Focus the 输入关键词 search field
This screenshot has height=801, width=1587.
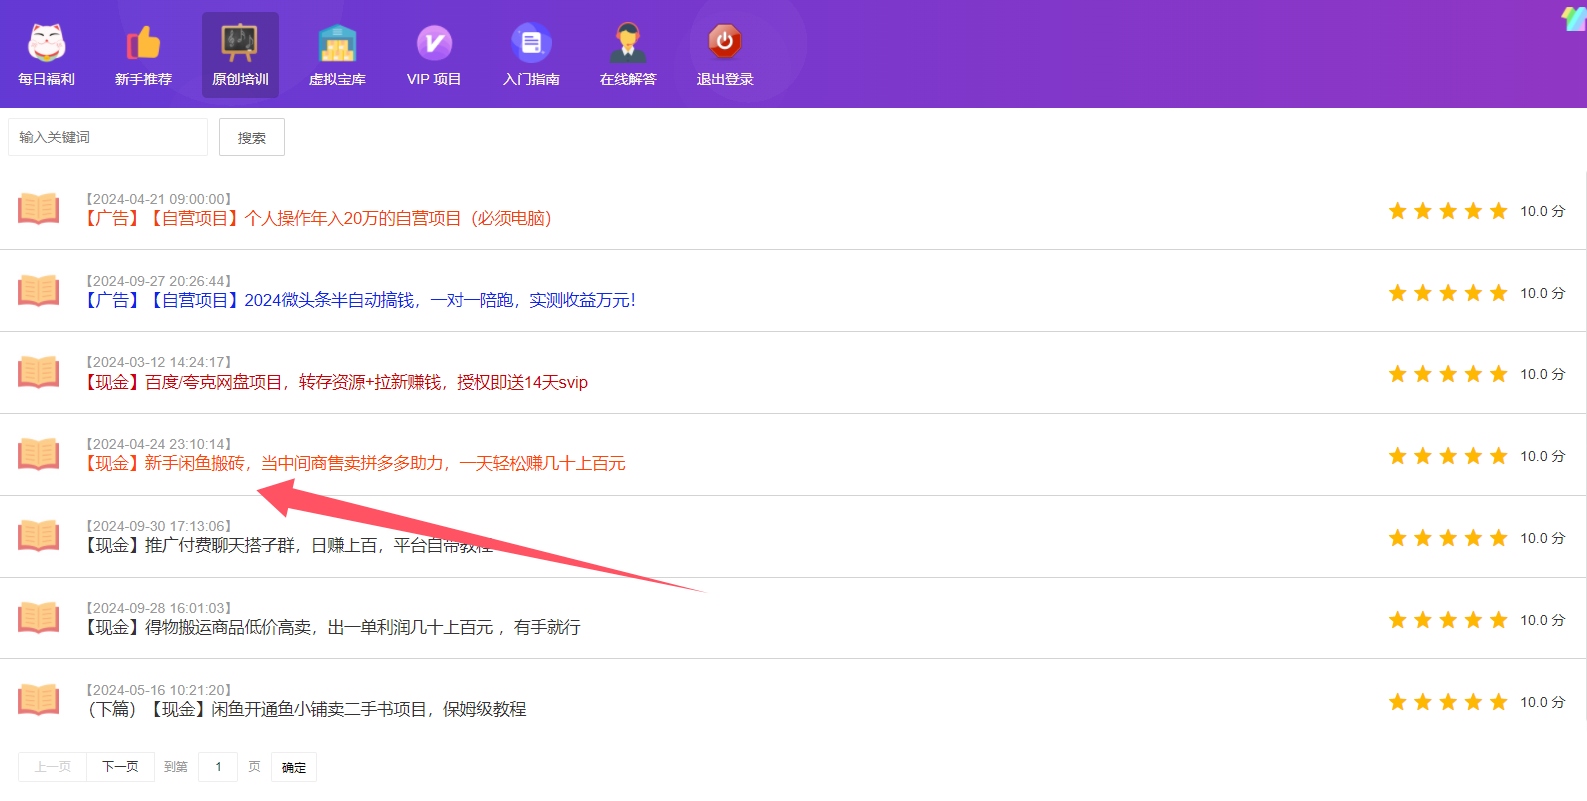108,137
